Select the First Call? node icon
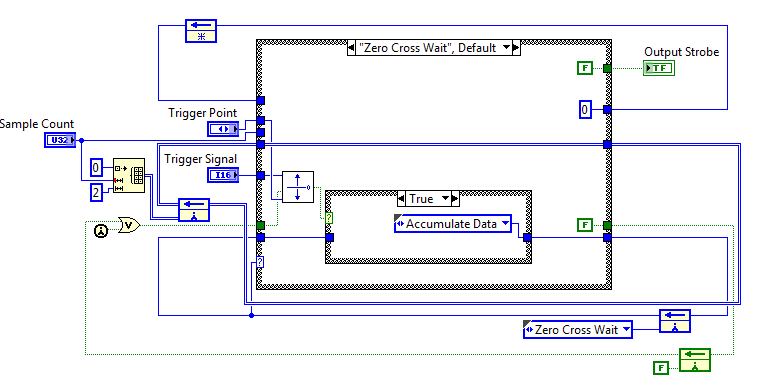The width and height of the screenshot is (761, 385). [x=101, y=231]
